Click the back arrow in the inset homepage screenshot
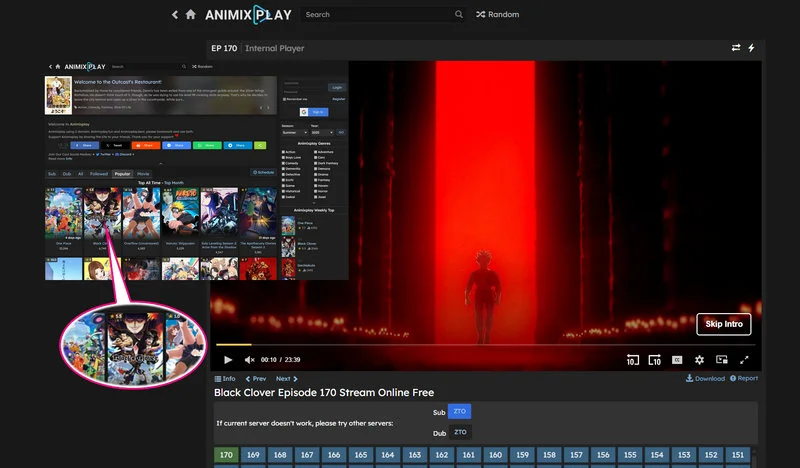This screenshot has width=800, height=468. click(x=50, y=66)
